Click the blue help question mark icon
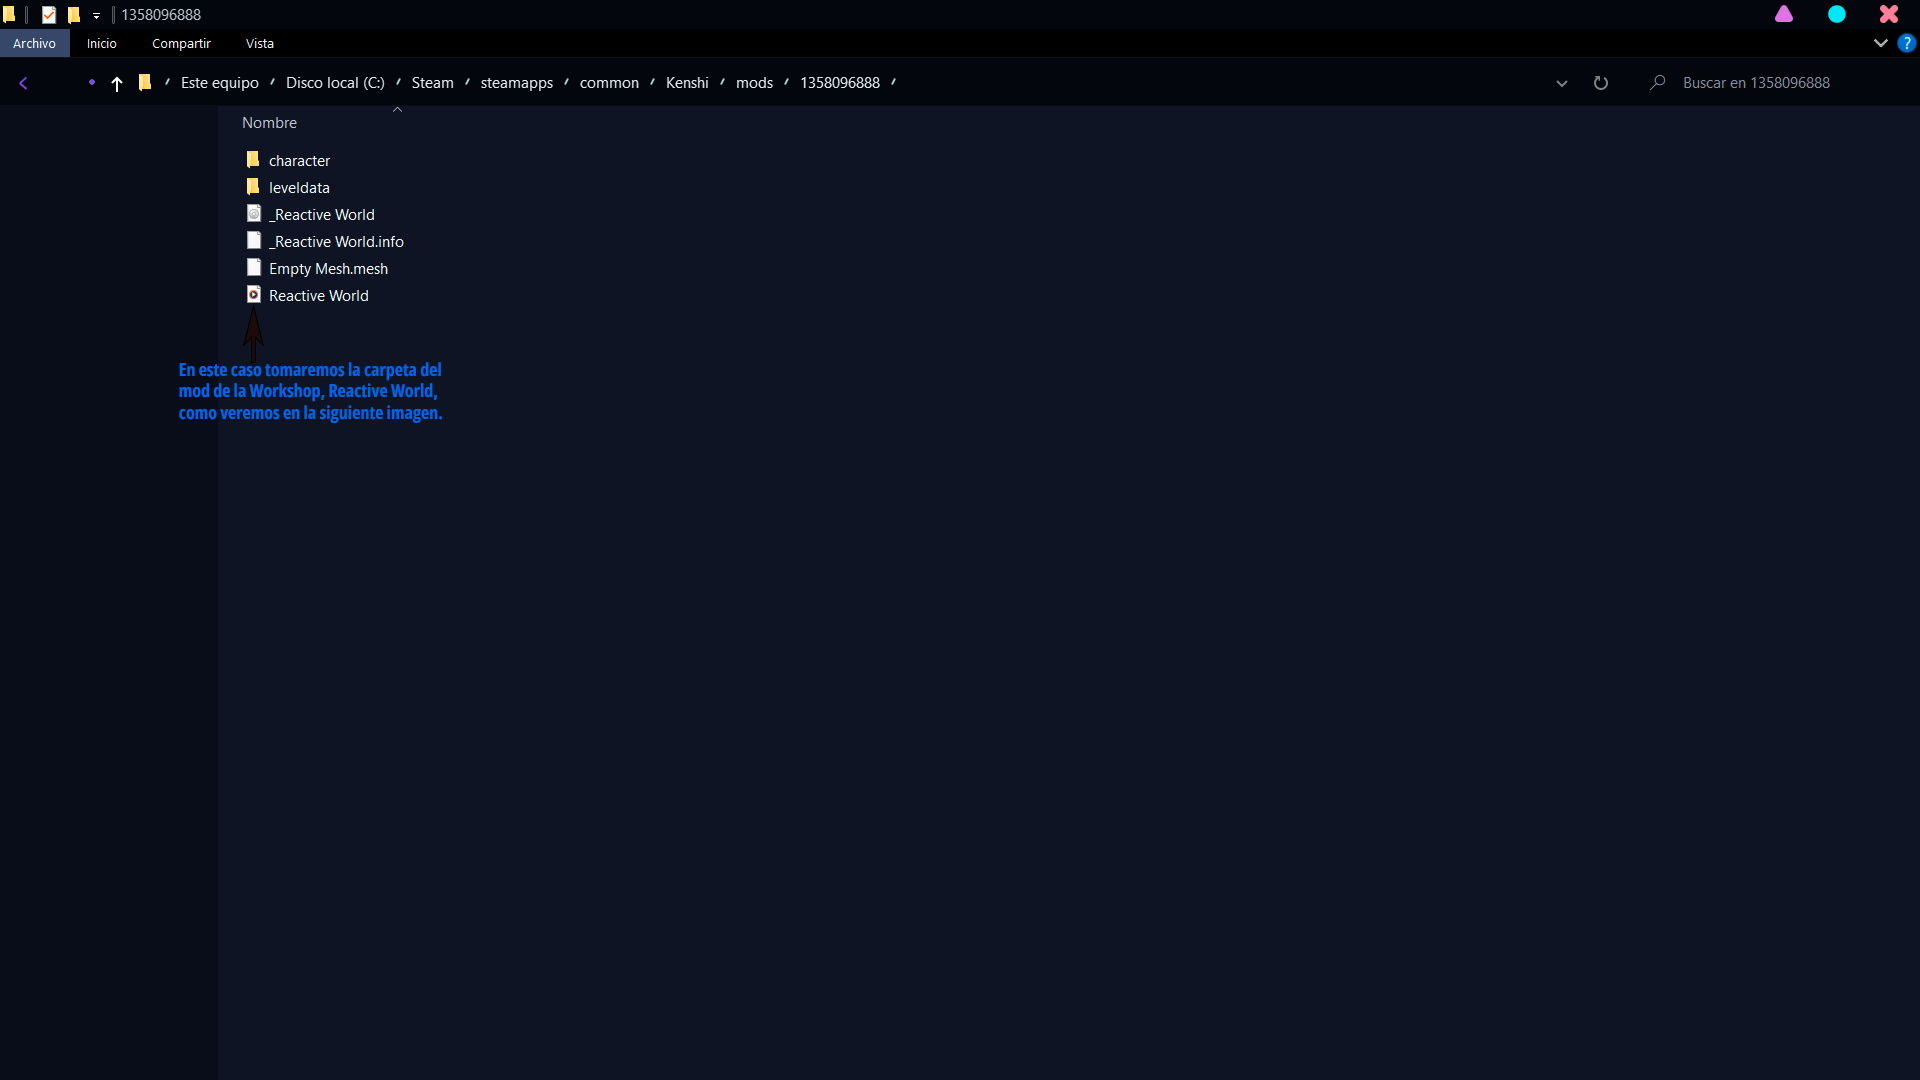The height and width of the screenshot is (1080, 1920). pos(1906,43)
